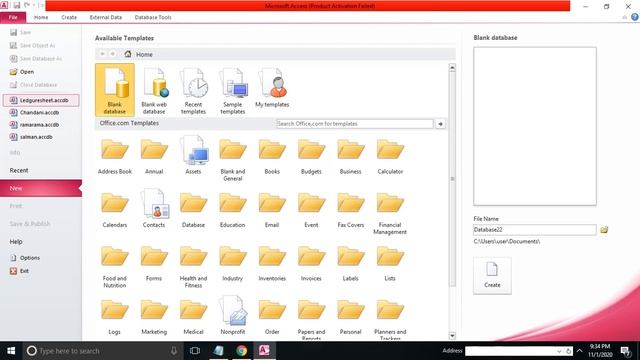This screenshot has width=640, height=360.
Task: Open the Assets template category
Action: (193, 156)
